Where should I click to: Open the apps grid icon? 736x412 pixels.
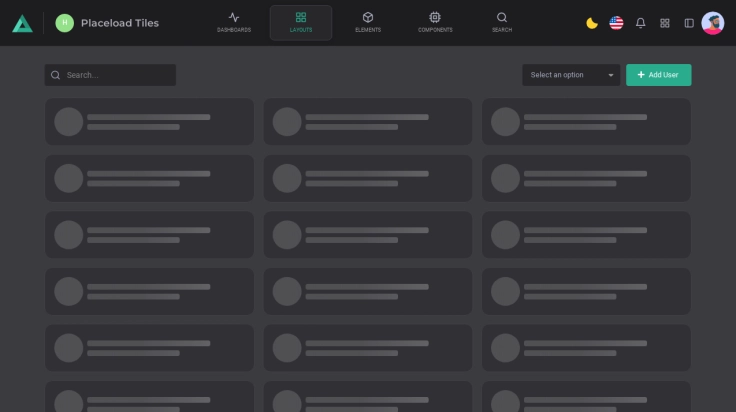[x=665, y=23]
